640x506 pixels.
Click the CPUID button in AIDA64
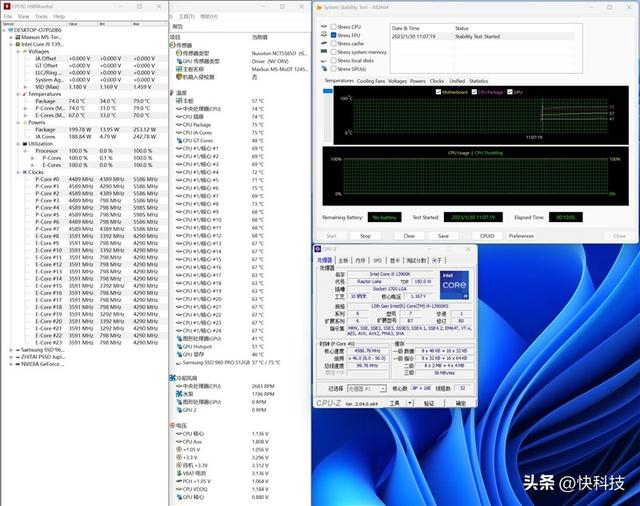487,236
